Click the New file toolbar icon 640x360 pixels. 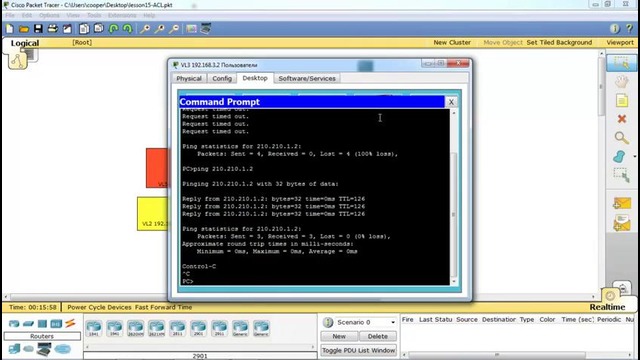pos(10,29)
